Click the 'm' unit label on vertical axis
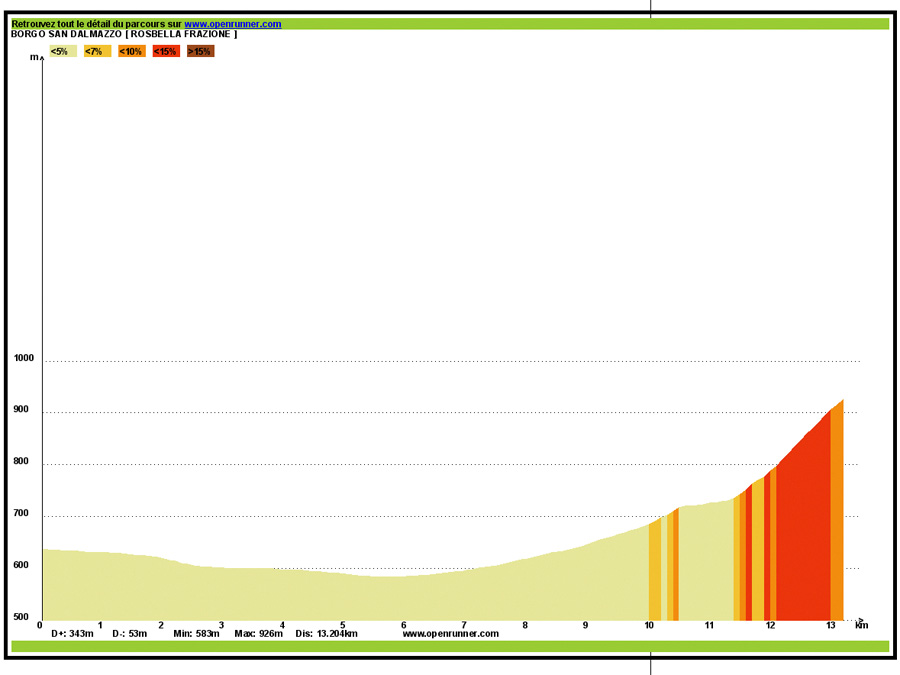This screenshot has width=900, height=675. pos(34,57)
